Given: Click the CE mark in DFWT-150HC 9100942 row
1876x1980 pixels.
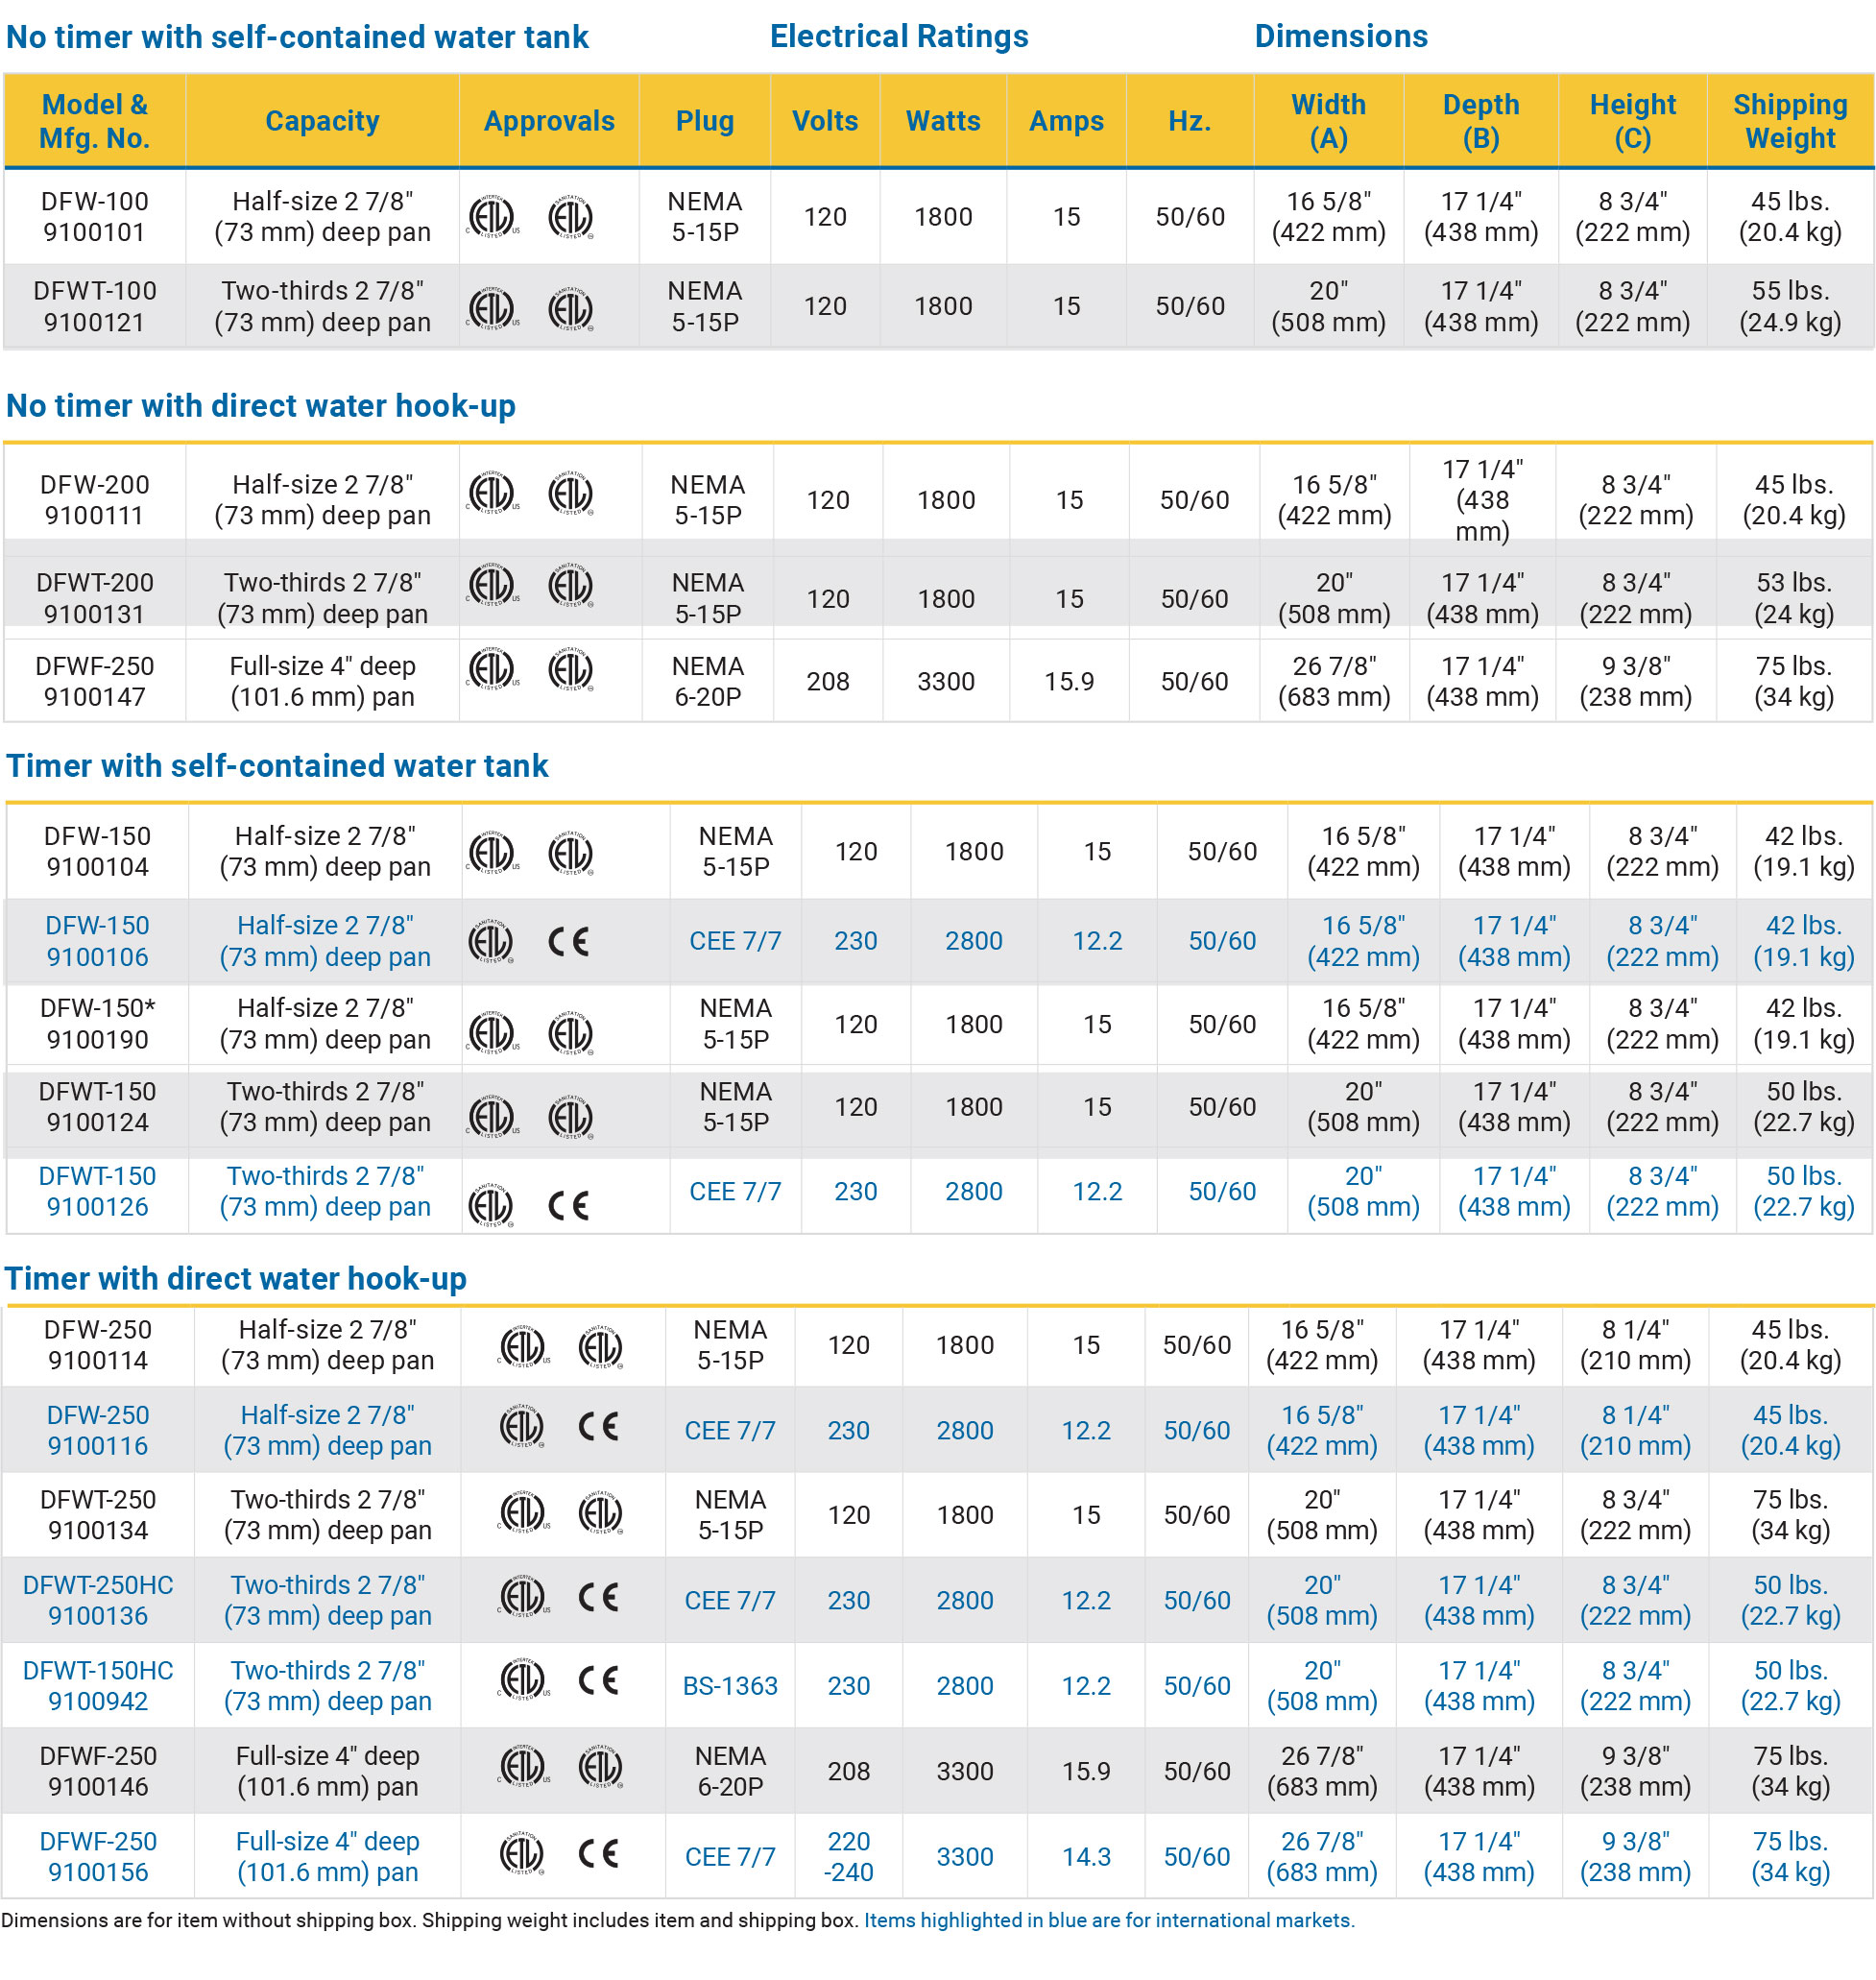Looking at the screenshot, I should (x=599, y=1680).
